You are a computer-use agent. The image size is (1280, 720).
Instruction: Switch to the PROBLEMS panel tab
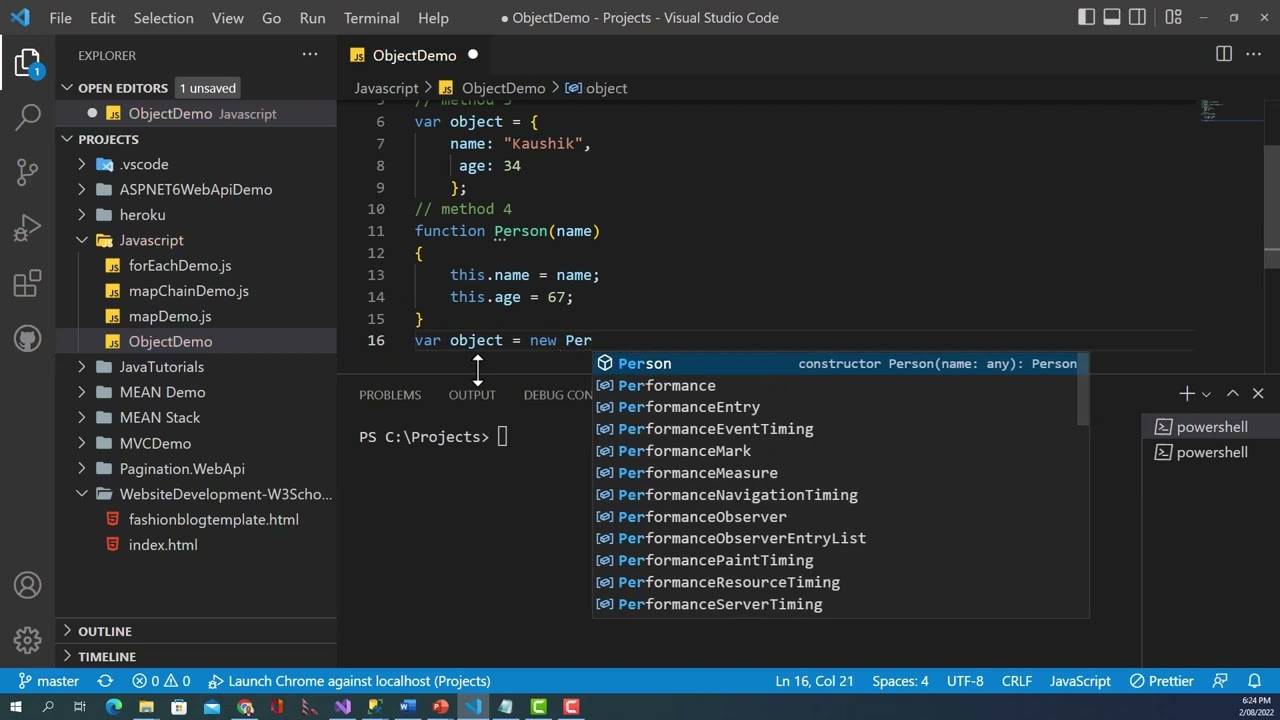[x=390, y=394]
